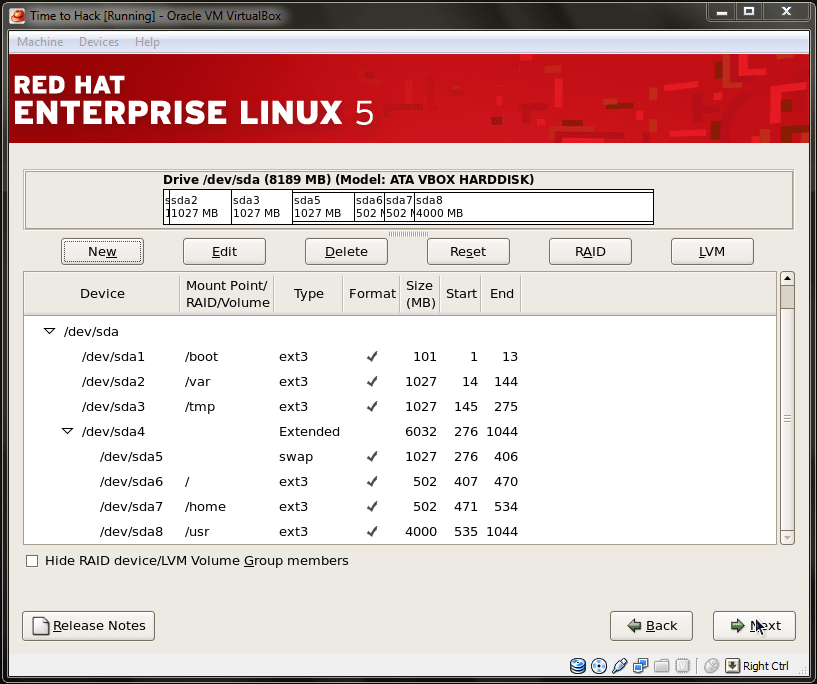This screenshot has height=684, width=817.
Task: Open the Help menu
Action: (147, 42)
